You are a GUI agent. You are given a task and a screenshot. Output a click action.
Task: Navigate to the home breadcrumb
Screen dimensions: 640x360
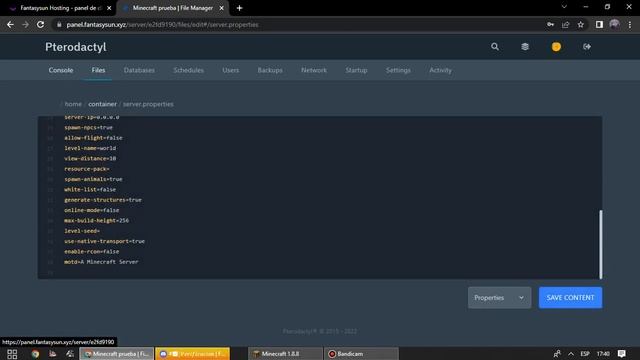pos(73,104)
